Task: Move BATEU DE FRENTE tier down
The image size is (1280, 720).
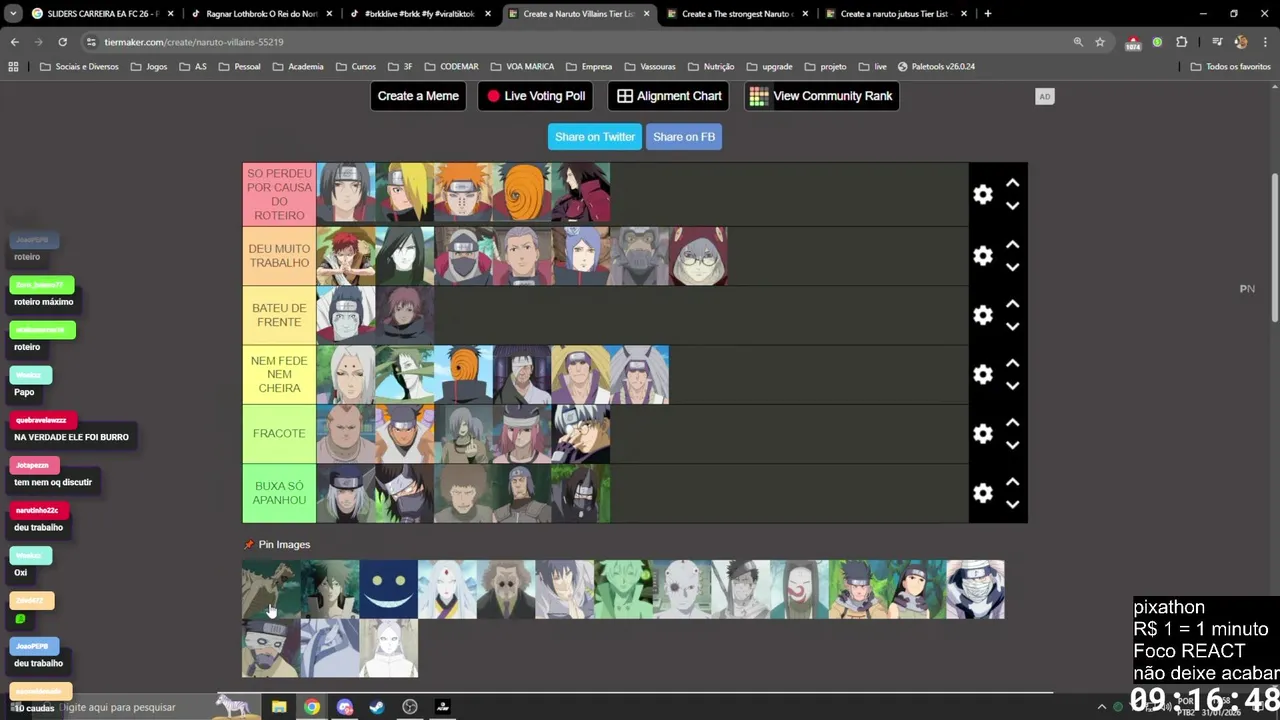Action: coord(1012,326)
